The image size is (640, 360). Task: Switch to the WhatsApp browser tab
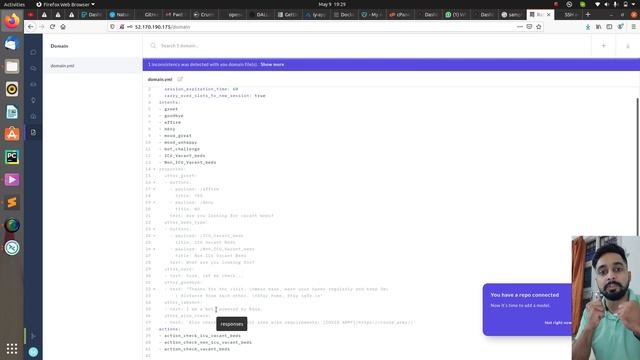(x=456, y=14)
